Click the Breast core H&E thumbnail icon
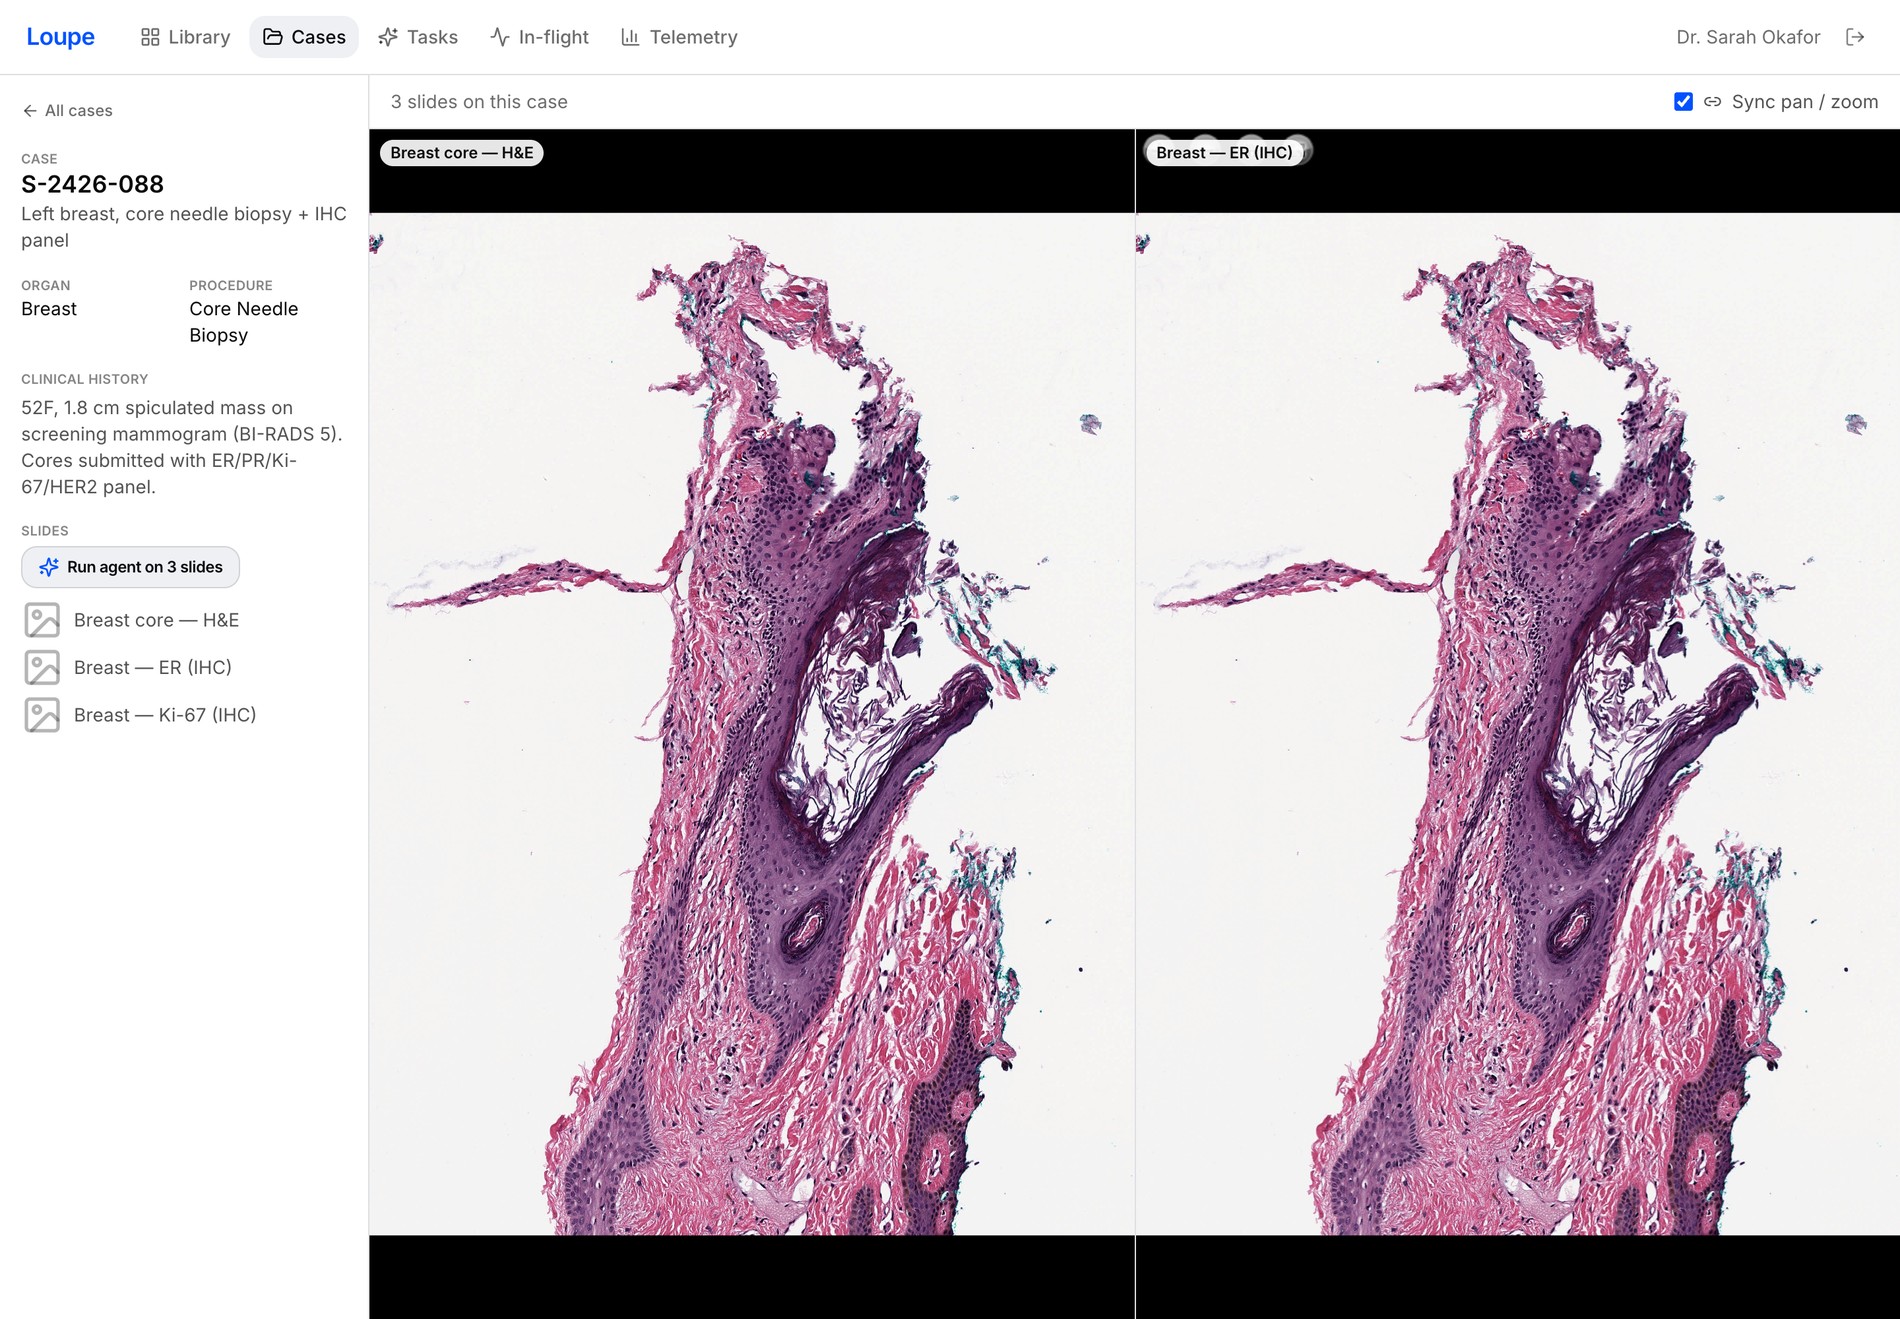Screen dimensions: 1900x1319 42,620
